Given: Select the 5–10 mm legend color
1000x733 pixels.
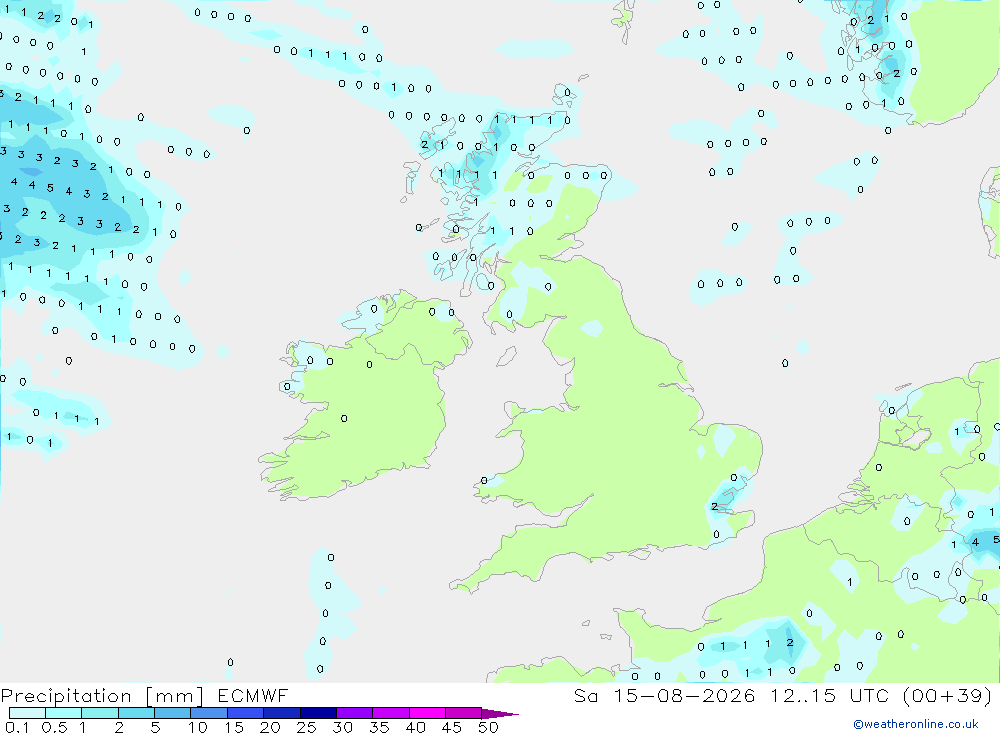Looking at the screenshot, I should [x=173, y=713].
